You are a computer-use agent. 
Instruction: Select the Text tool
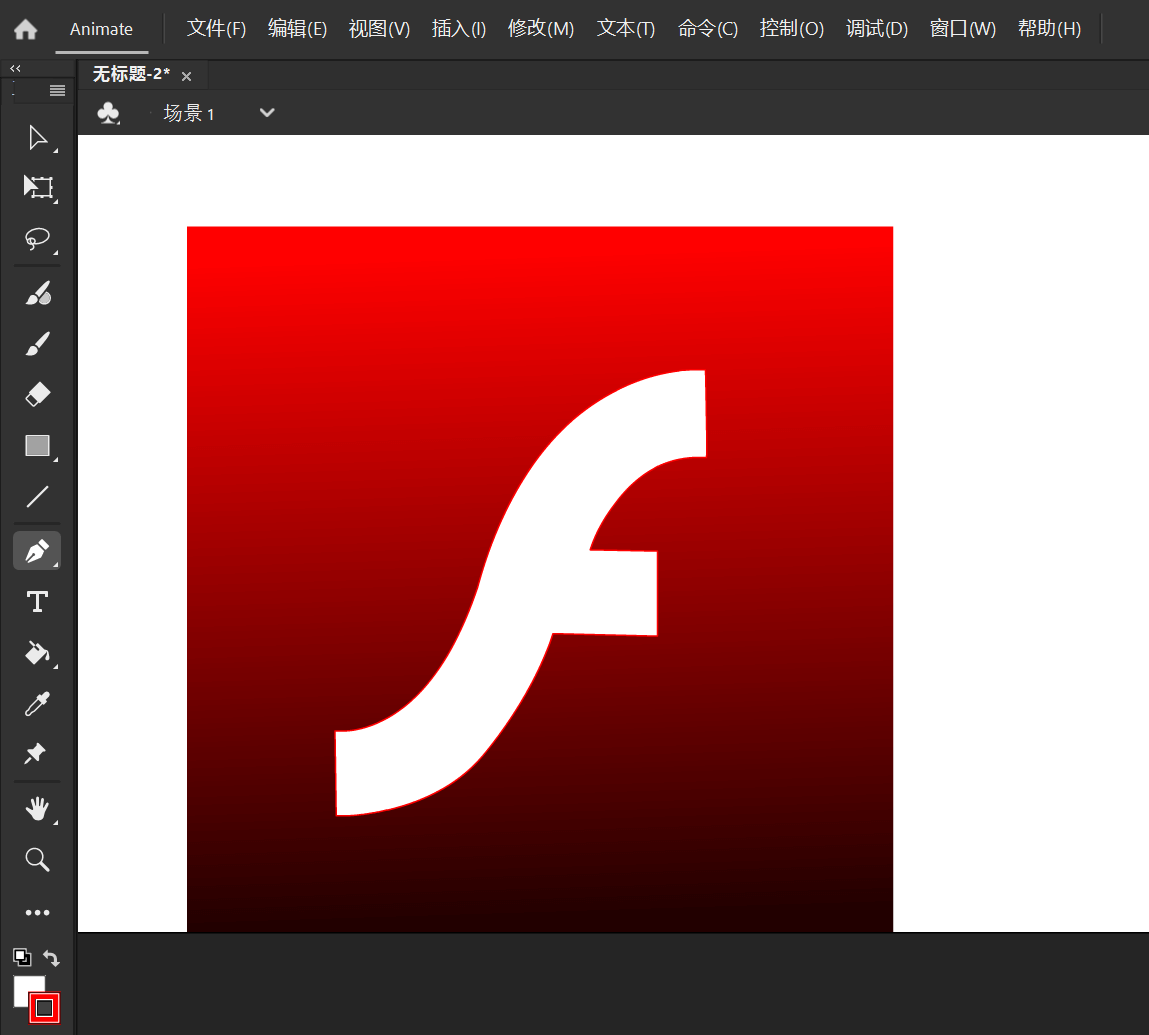(37, 602)
